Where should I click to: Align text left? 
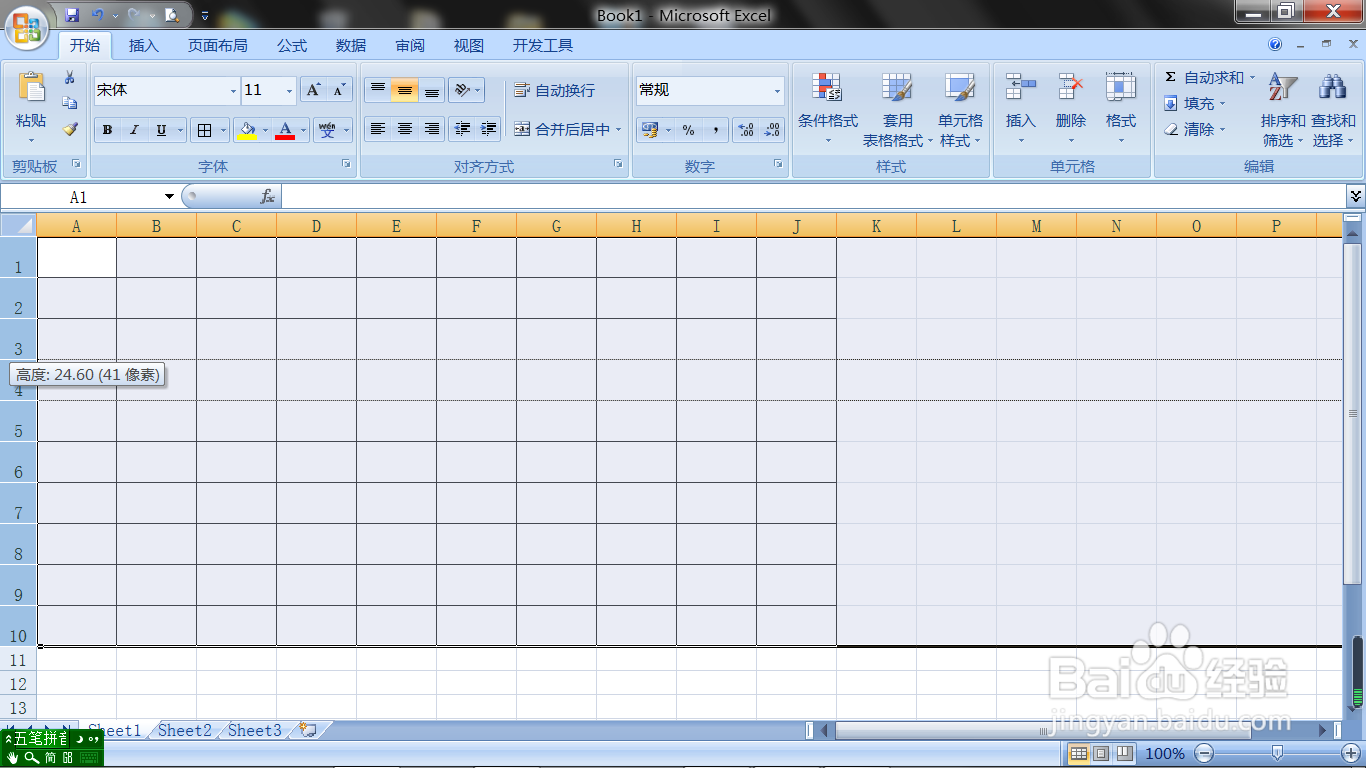coord(378,129)
